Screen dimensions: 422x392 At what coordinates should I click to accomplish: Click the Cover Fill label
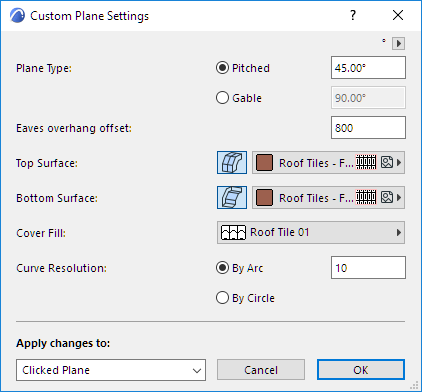[x=41, y=233]
